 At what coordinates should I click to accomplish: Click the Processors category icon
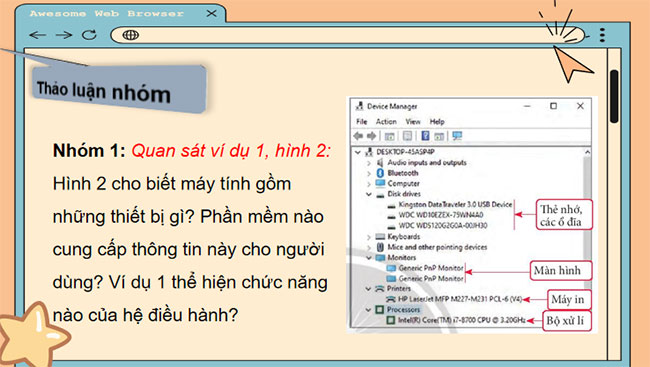click(379, 310)
